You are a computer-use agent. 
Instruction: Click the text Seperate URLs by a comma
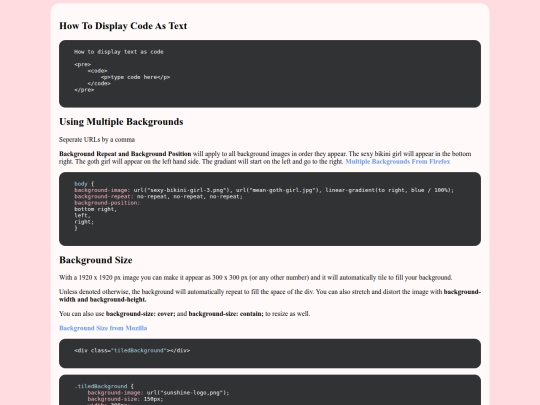(x=97, y=139)
